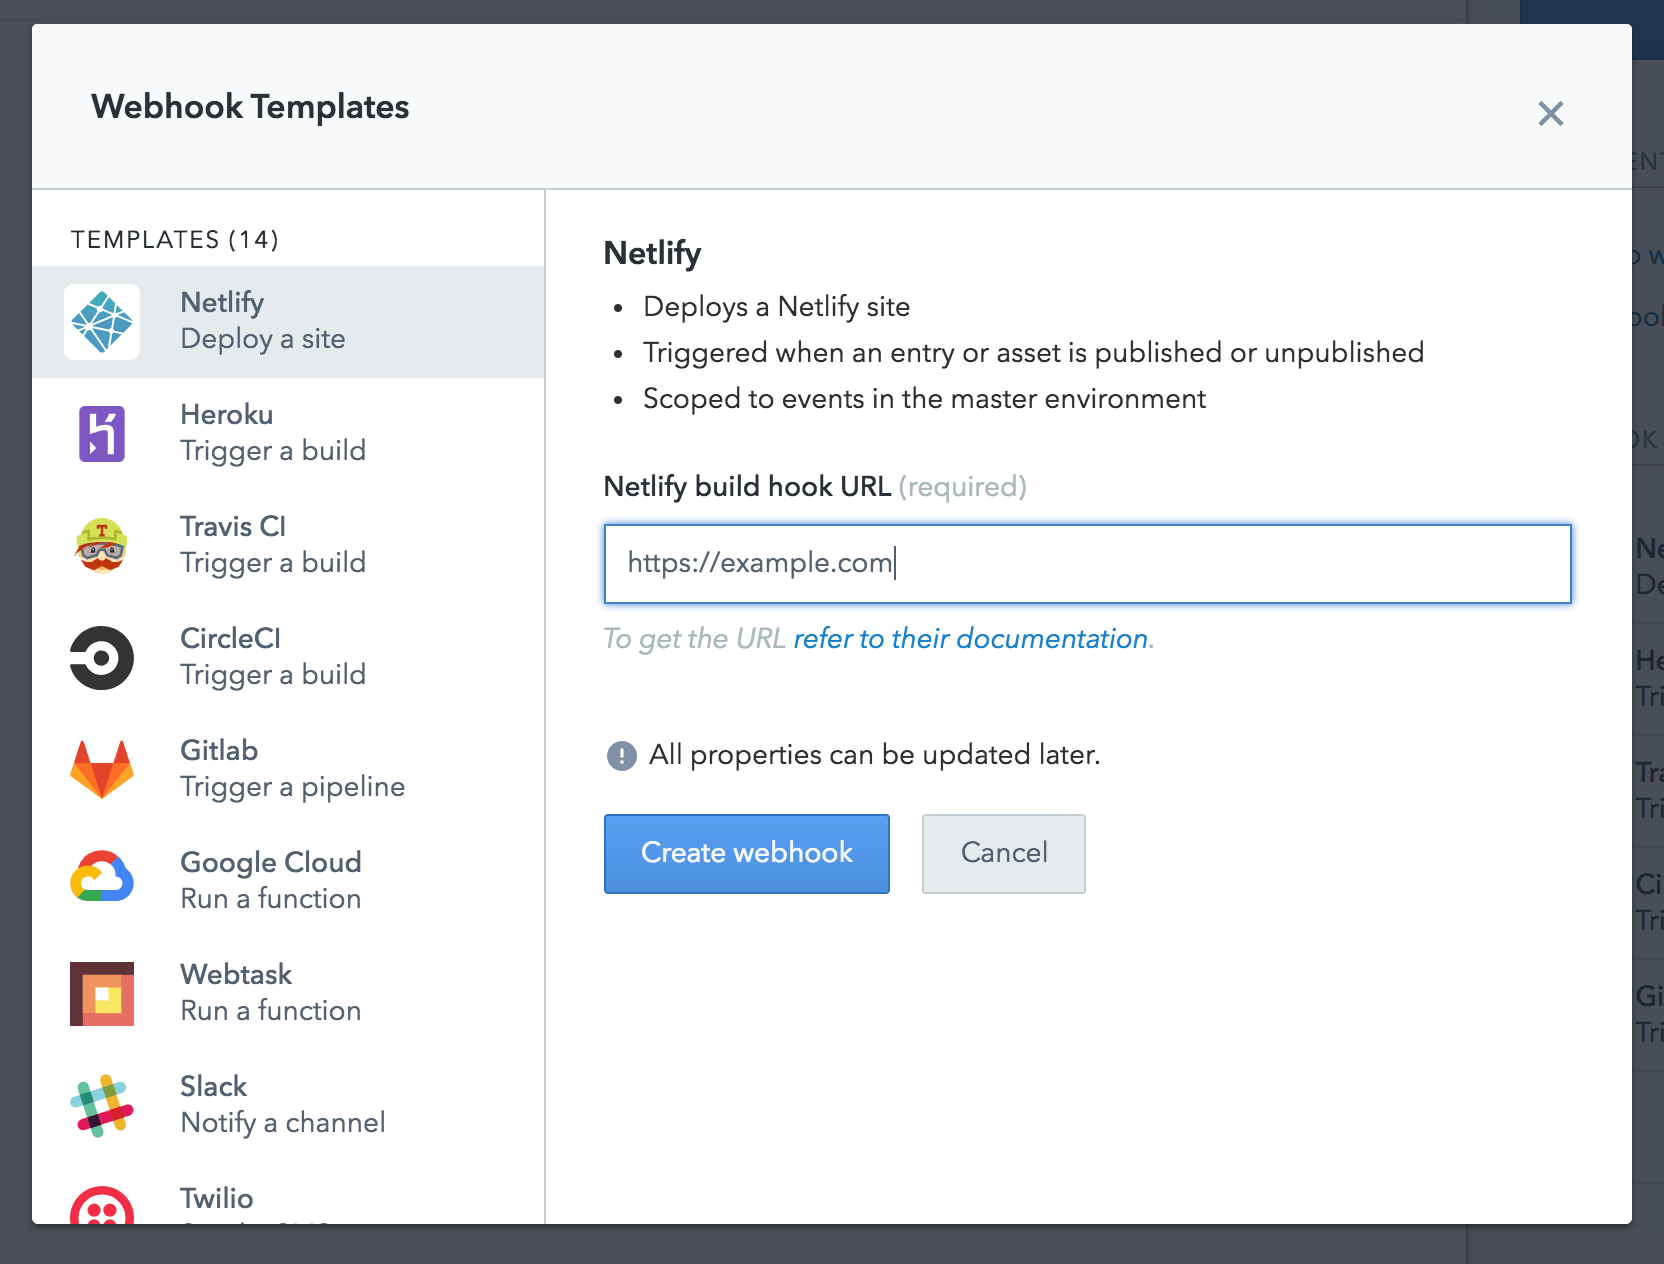Click the CircleCI logo icon
Screen dimensions: 1664x1264
point(103,657)
